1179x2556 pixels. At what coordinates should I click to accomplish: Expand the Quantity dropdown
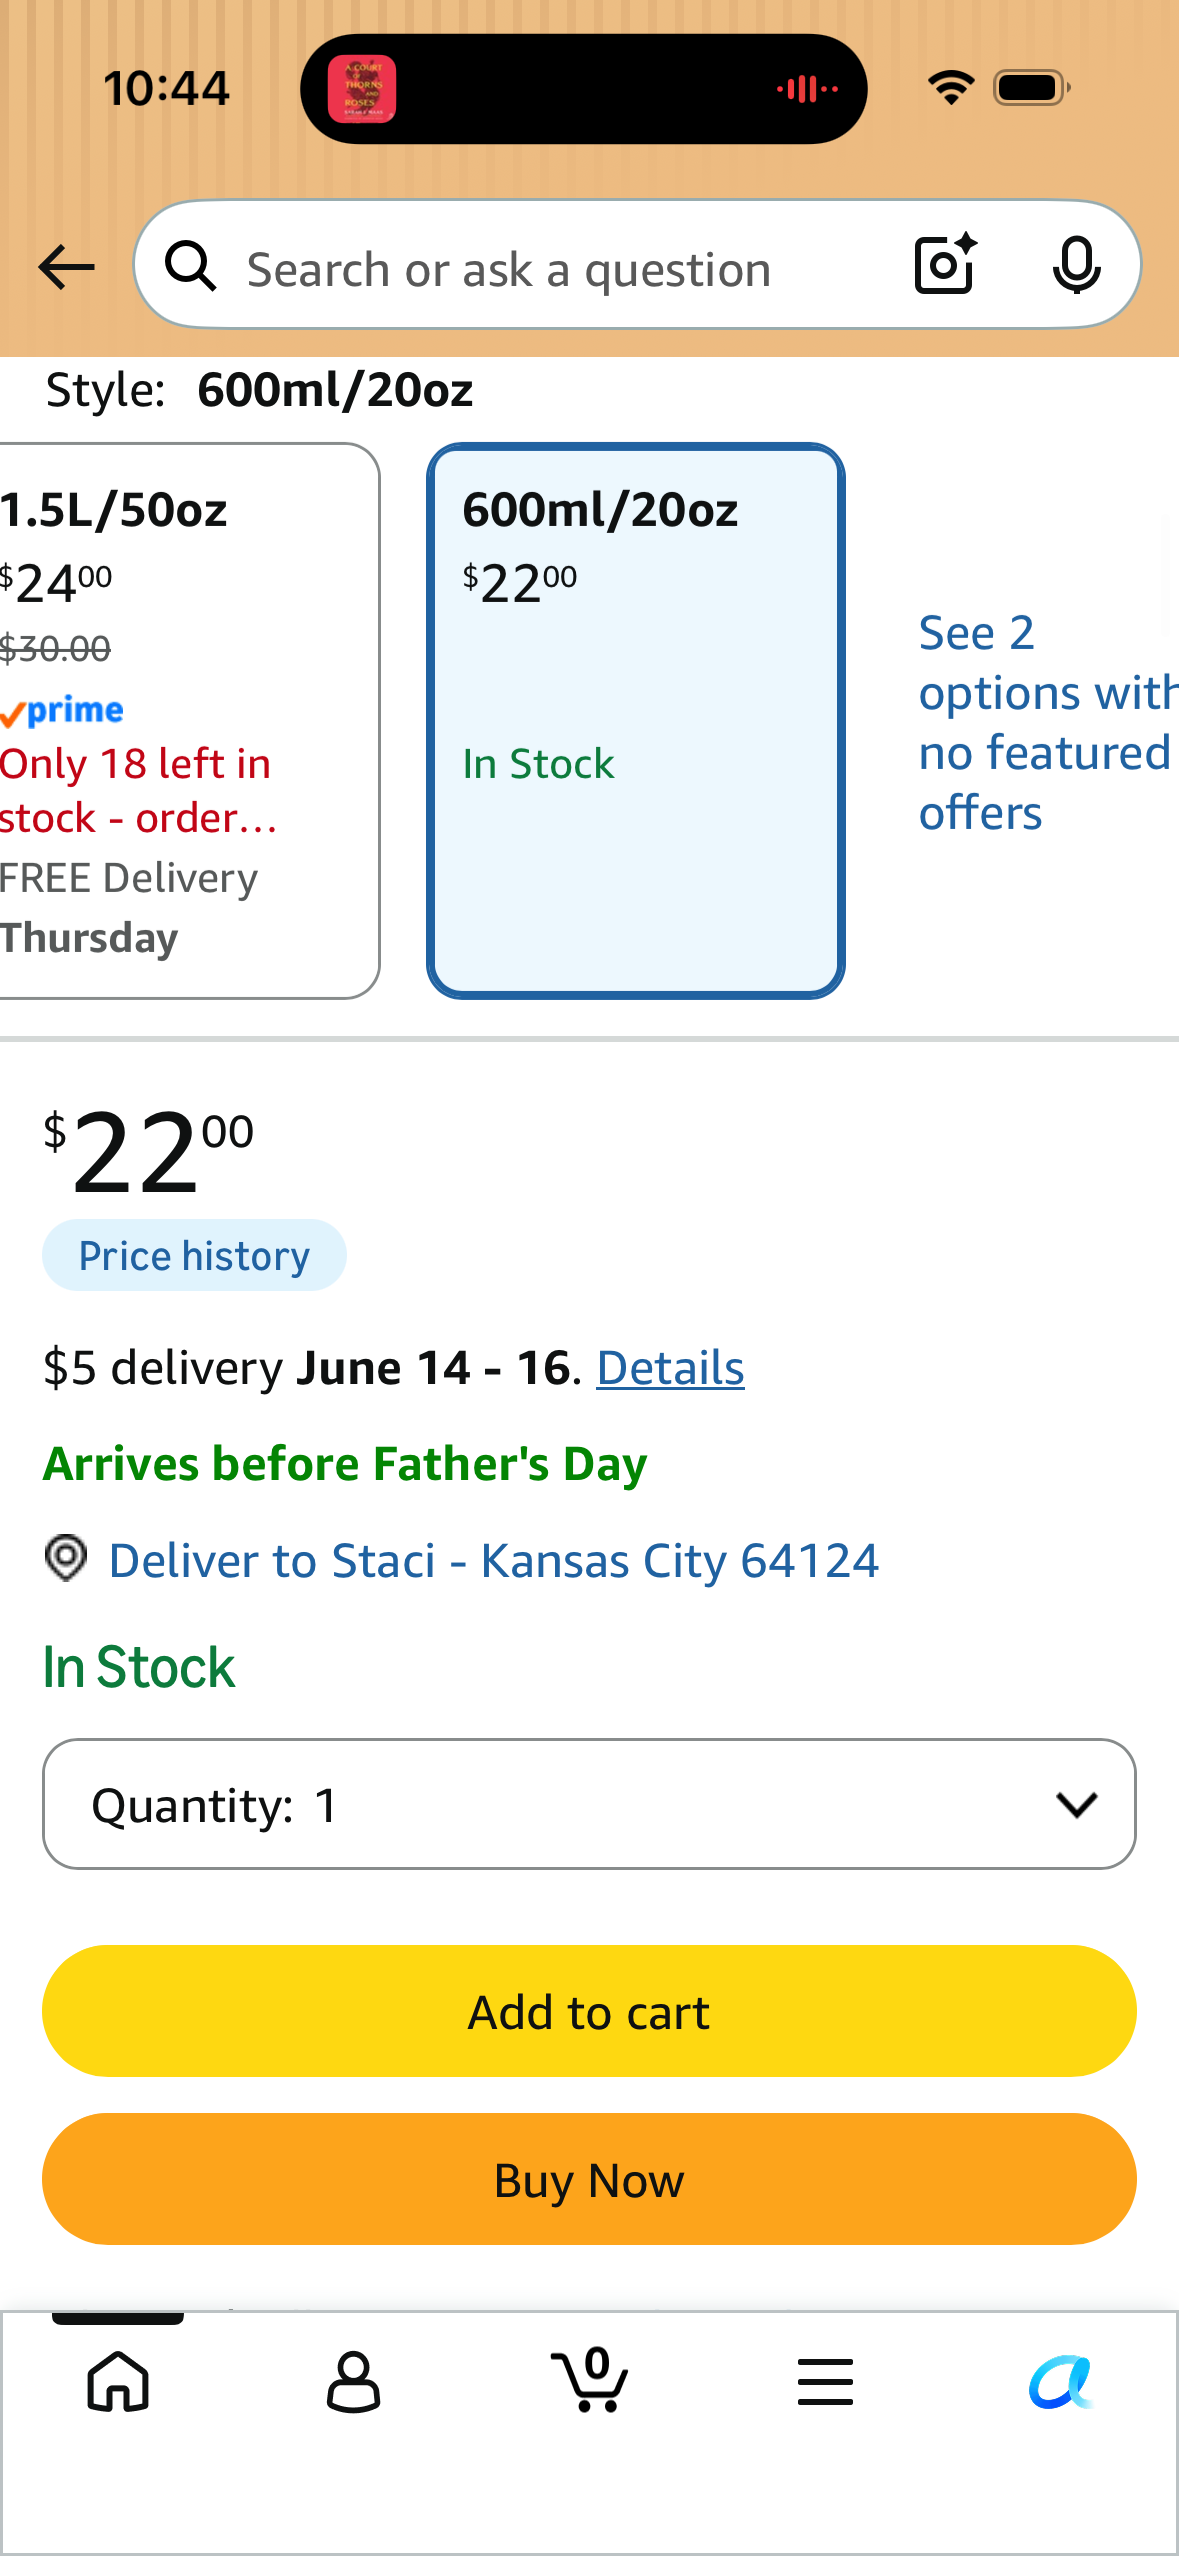point(589,1804)
